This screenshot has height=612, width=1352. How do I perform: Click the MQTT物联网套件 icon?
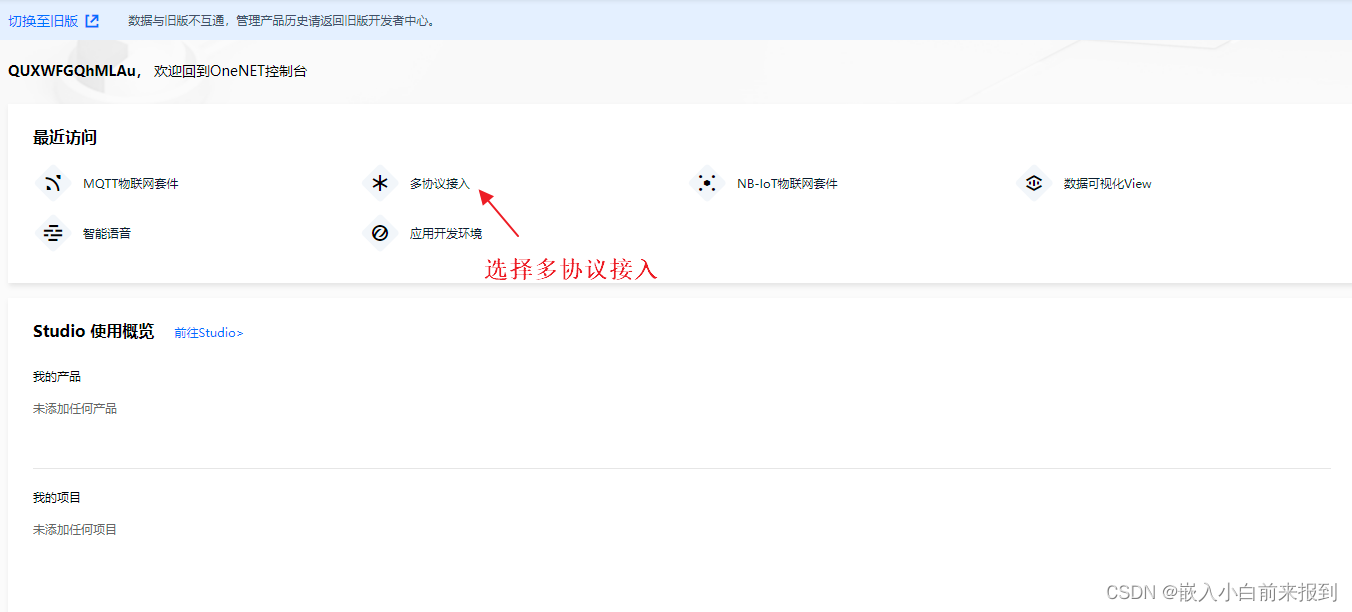[53, 184]
